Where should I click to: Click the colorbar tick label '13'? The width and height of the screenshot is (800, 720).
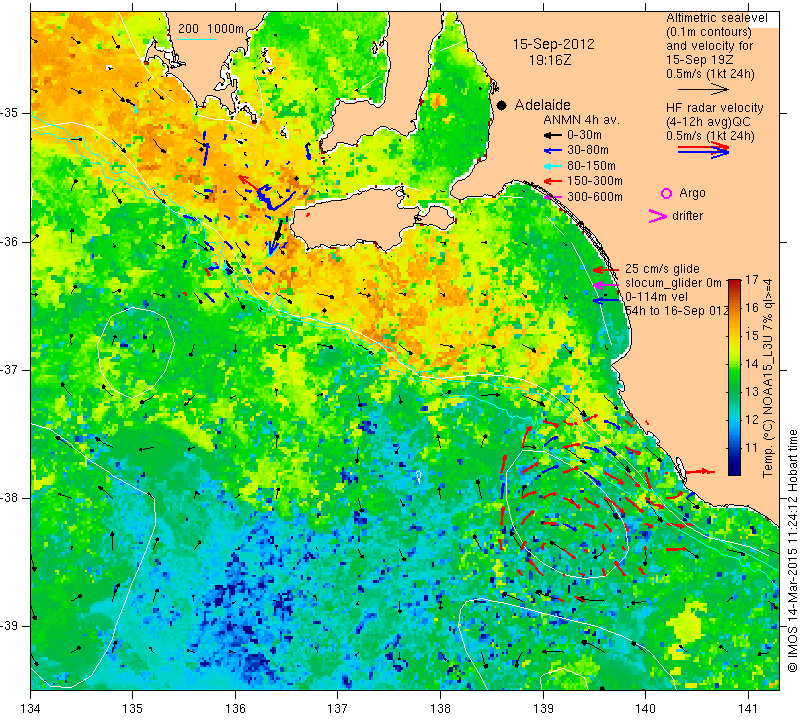[x=752, y=392]
